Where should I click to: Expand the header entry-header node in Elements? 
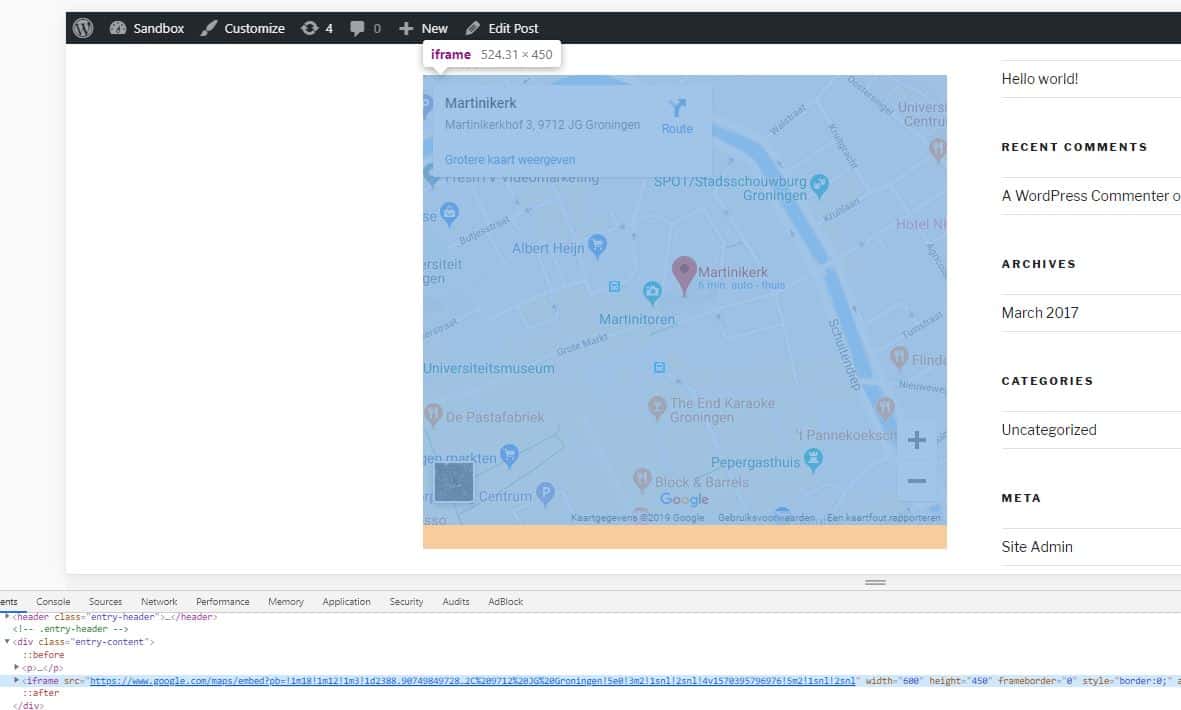pos(9,616)
